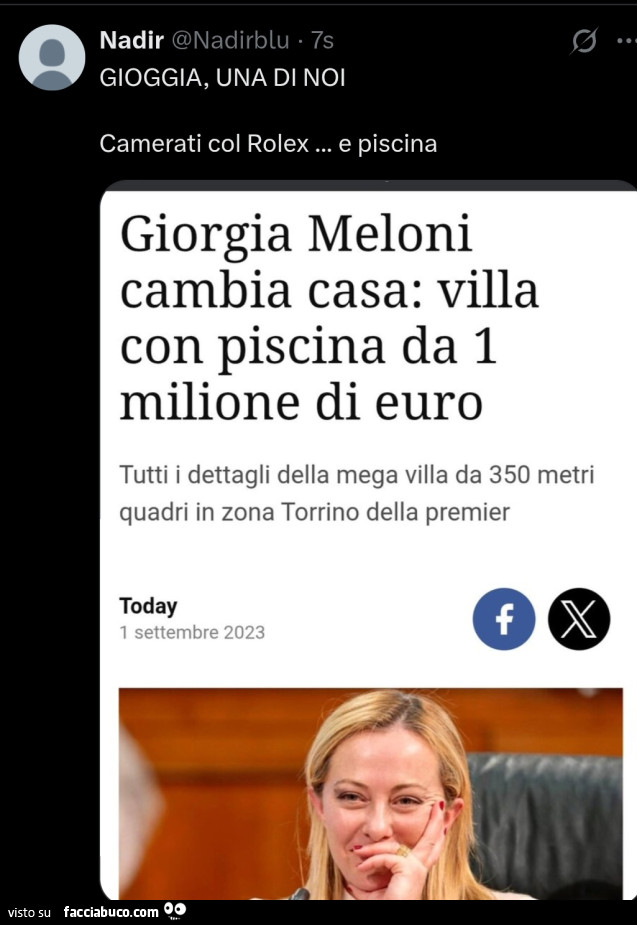Share the article via X icon
The width and height of the screenshot is (637, 925).
coord(579,619)
